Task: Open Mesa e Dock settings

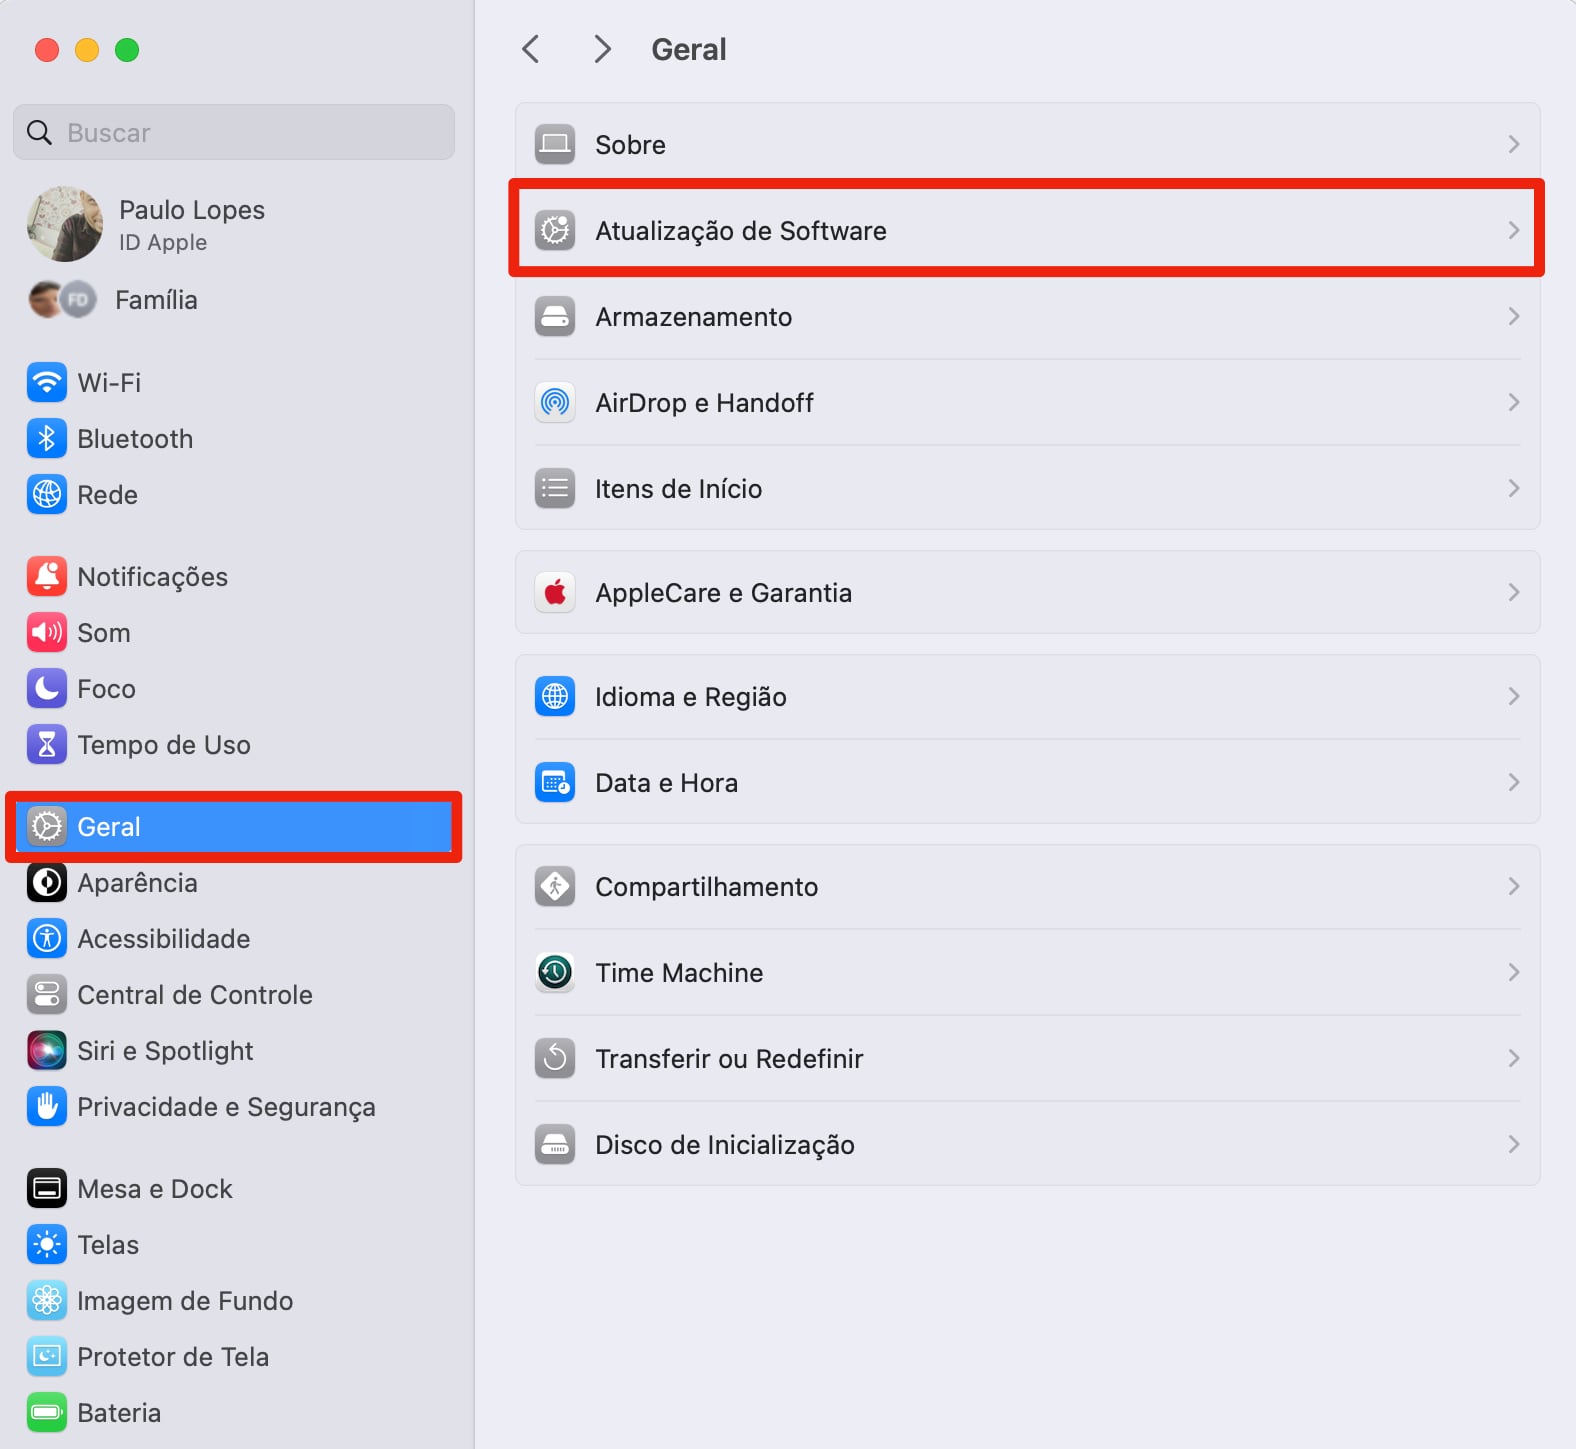Action: [154, 1188]
